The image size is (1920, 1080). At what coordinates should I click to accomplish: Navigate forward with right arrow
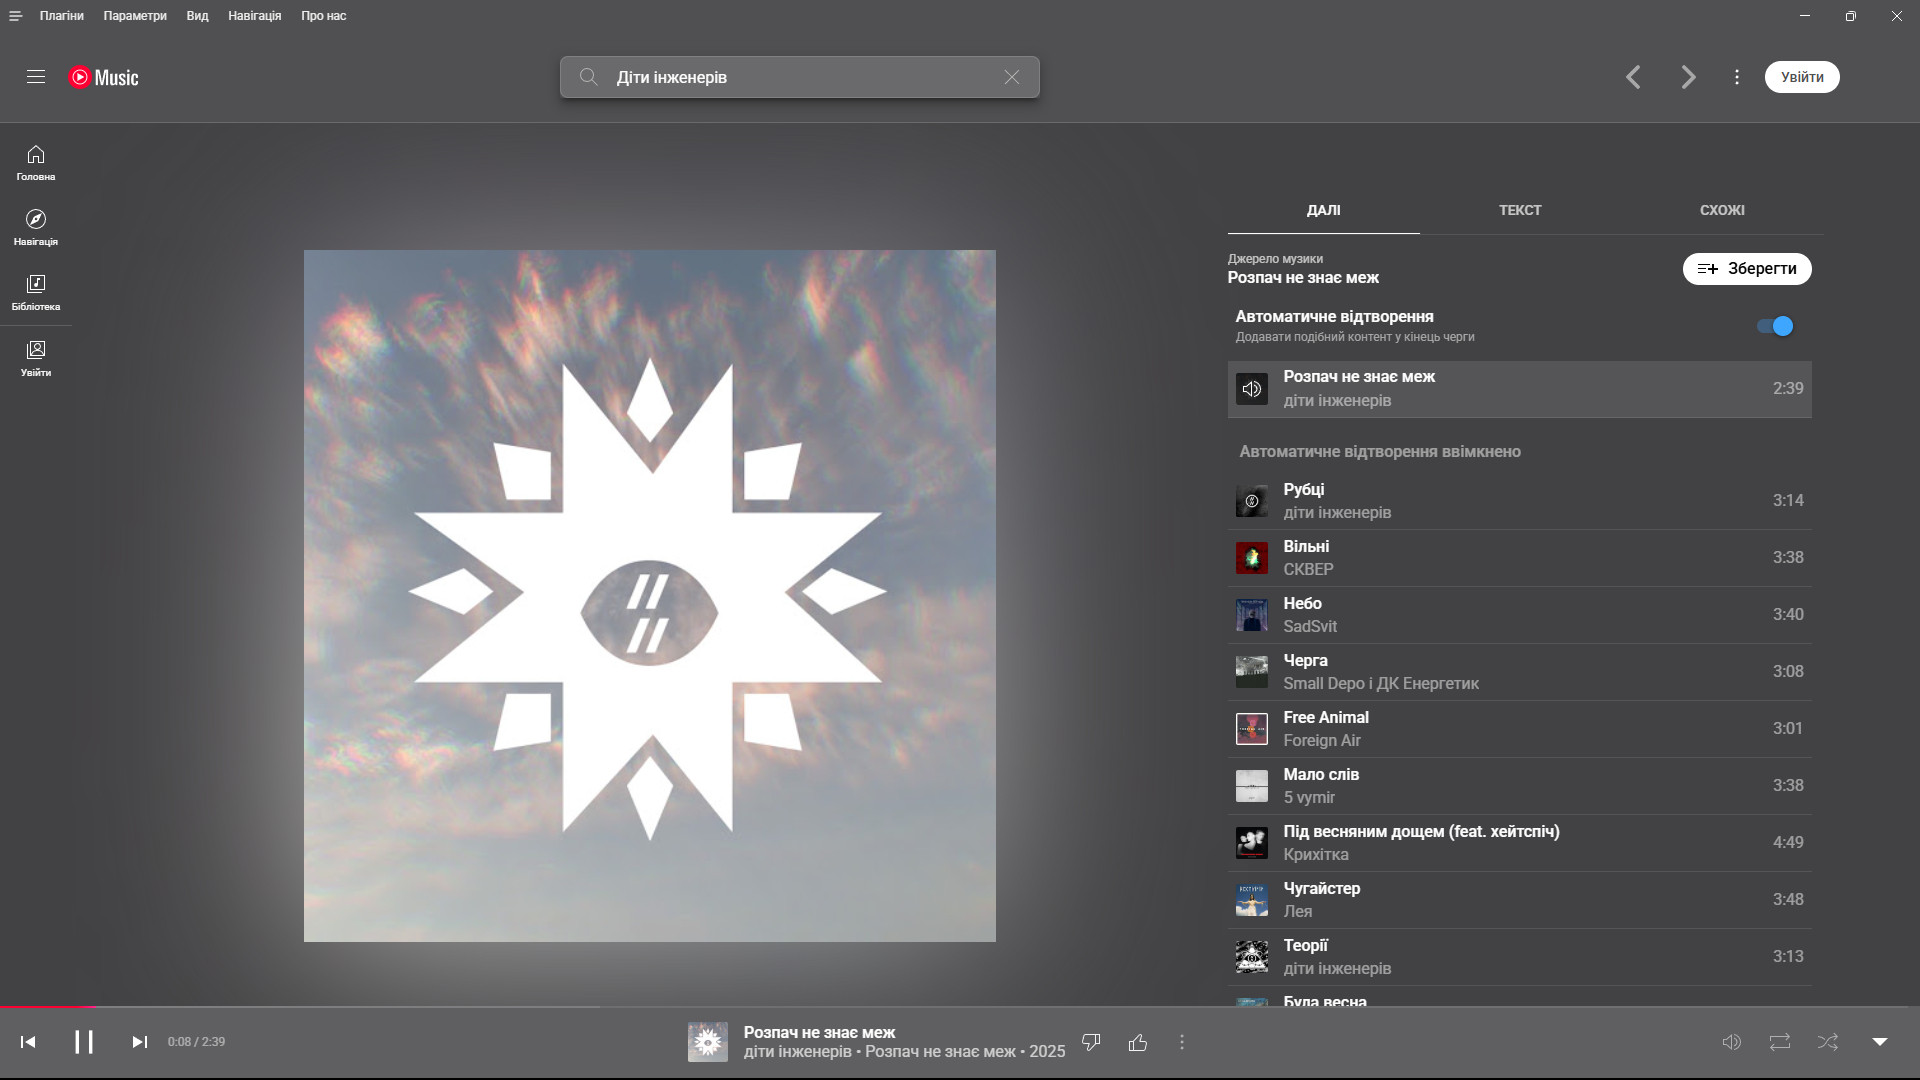click(x=1688, y=77)
